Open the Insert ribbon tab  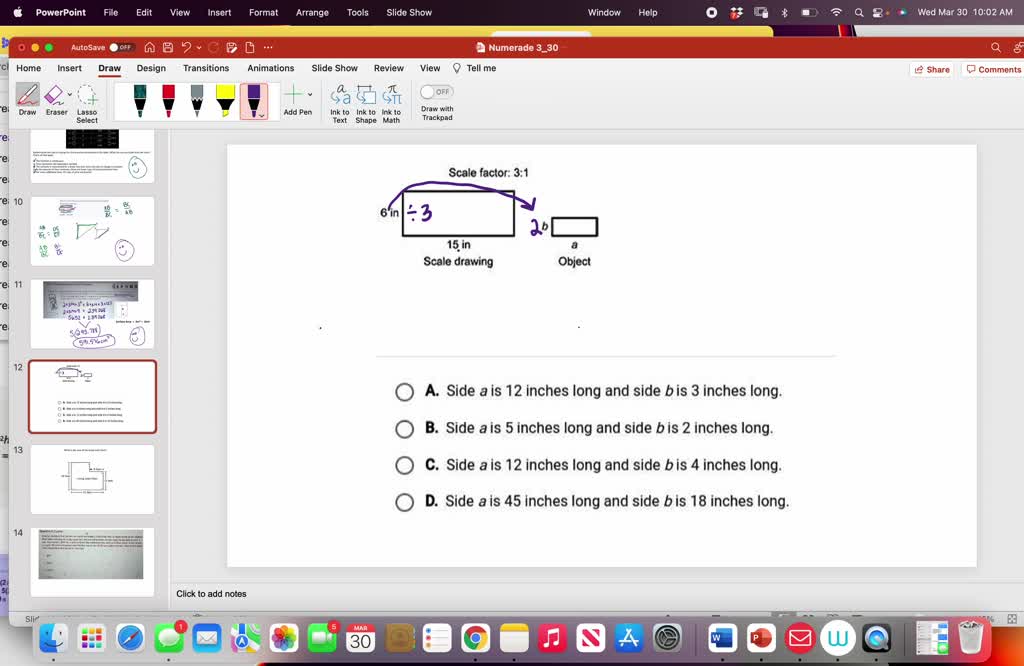click(69, 68)
